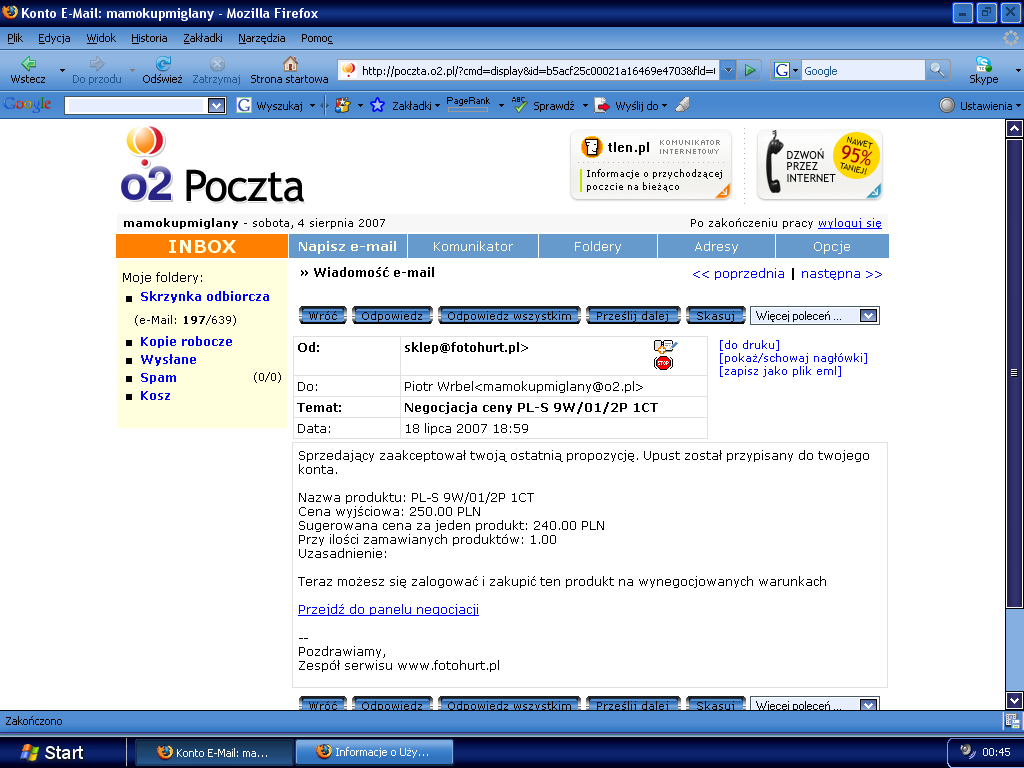Expand the Wyślij do dropdown arrow

[664, 106]
